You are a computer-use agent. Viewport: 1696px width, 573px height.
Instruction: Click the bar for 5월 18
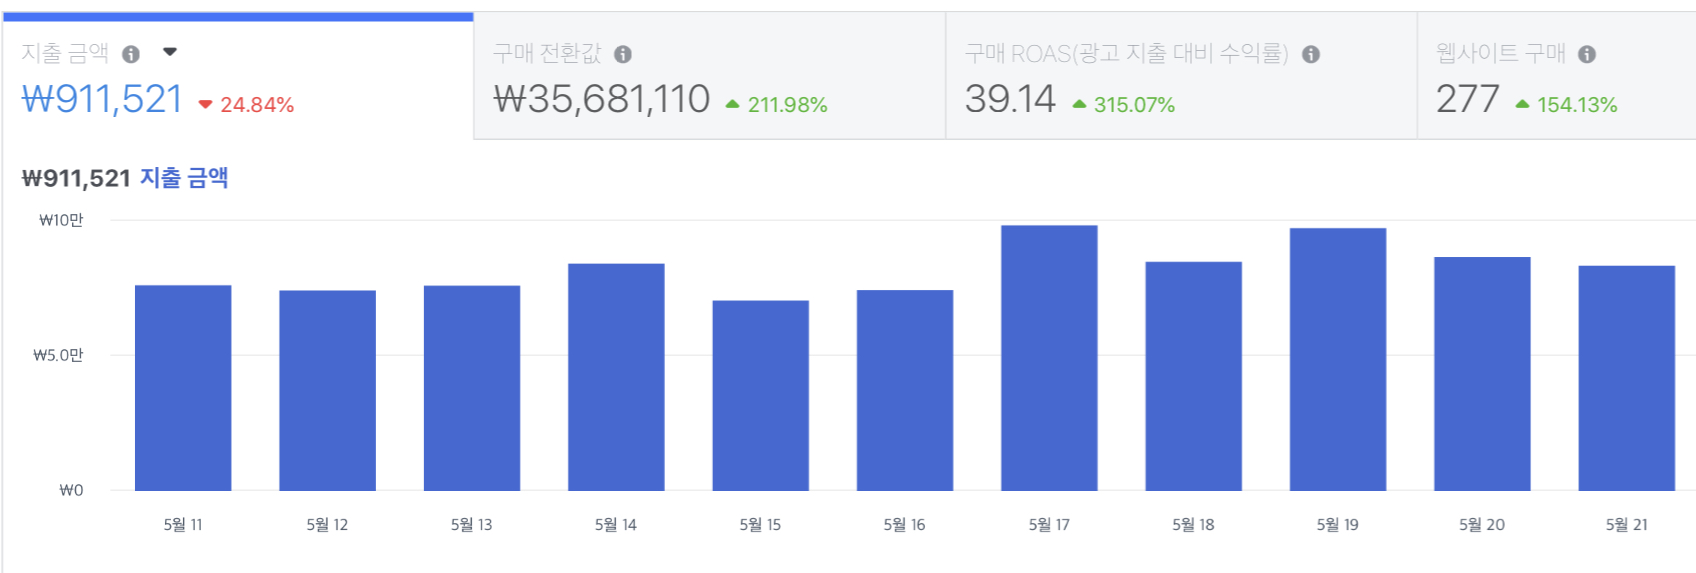[x=1194, y=376]
